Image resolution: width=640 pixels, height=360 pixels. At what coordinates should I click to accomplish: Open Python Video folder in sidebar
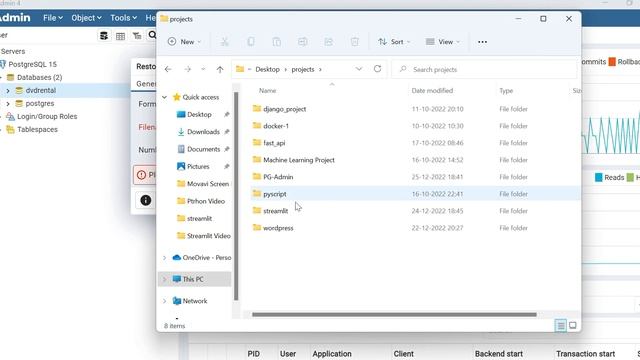[x=201, y=201]
